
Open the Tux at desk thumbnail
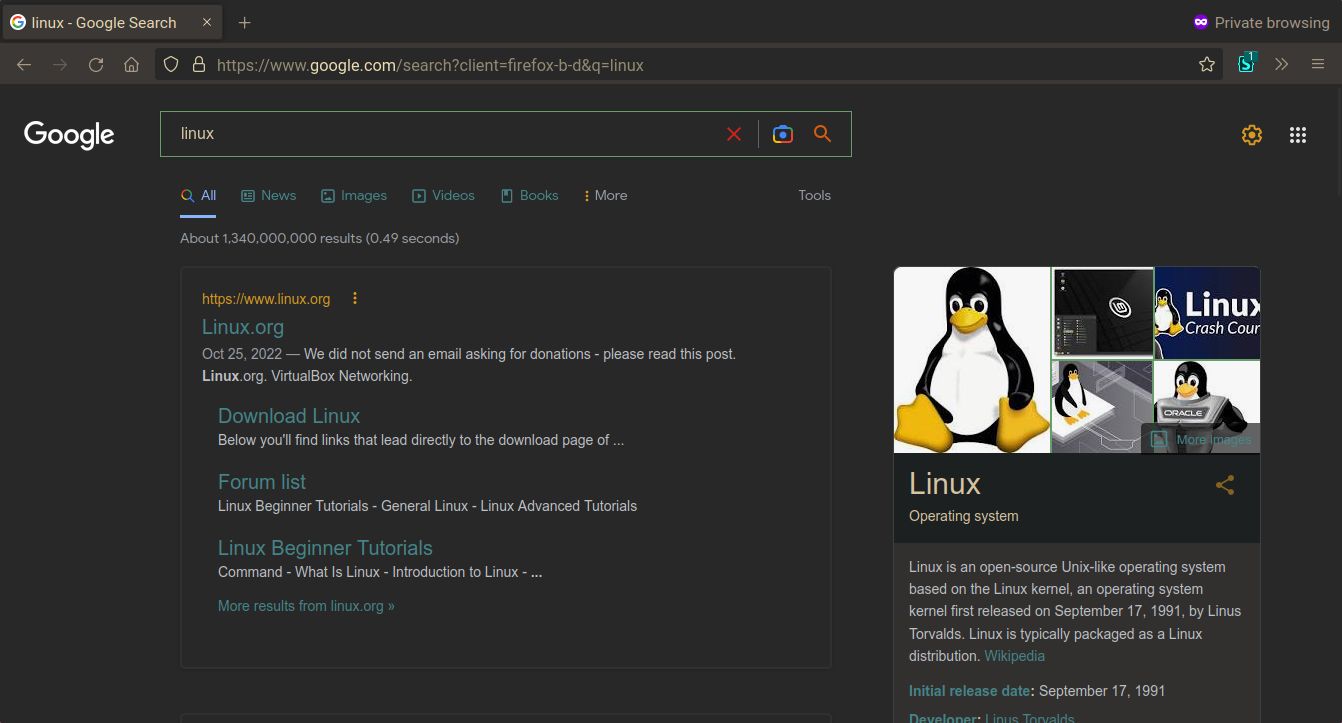(x=1102, y=407)
